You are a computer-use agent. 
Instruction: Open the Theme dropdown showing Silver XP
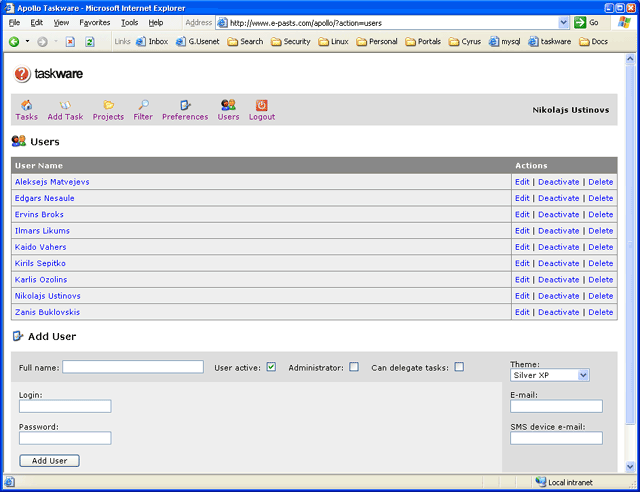point(550,375)
